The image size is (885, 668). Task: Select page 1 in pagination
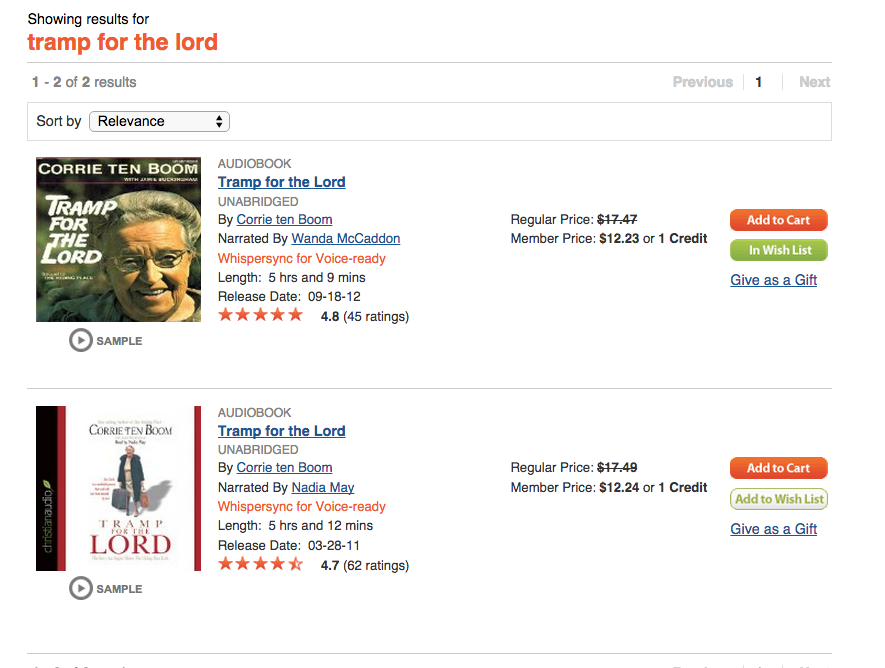(x=759, y=82)
